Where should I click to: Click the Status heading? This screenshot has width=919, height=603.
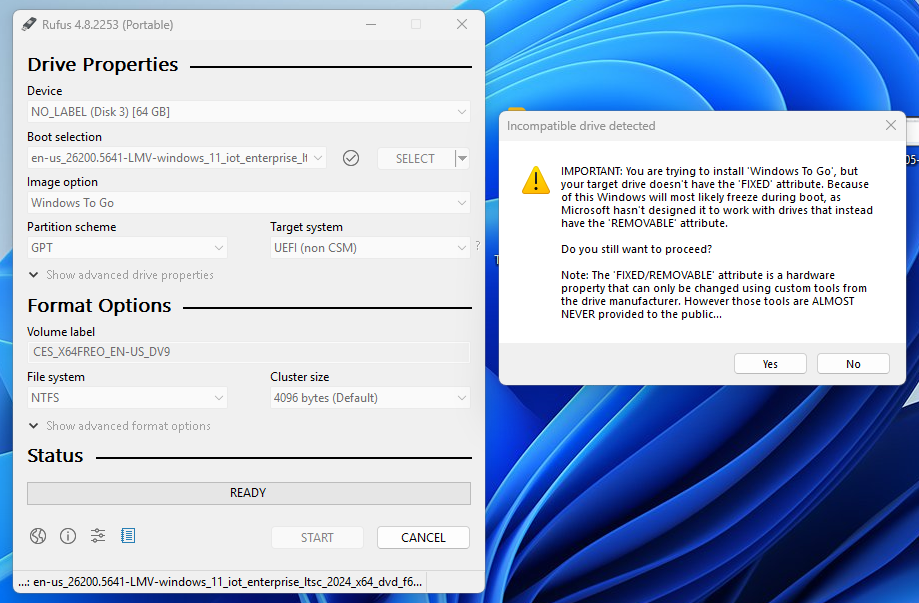coord(55,456)
